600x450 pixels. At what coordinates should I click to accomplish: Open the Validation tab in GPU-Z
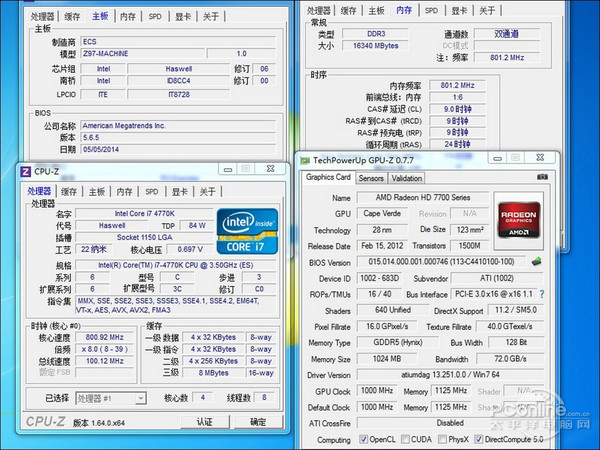tap(407, 178)
